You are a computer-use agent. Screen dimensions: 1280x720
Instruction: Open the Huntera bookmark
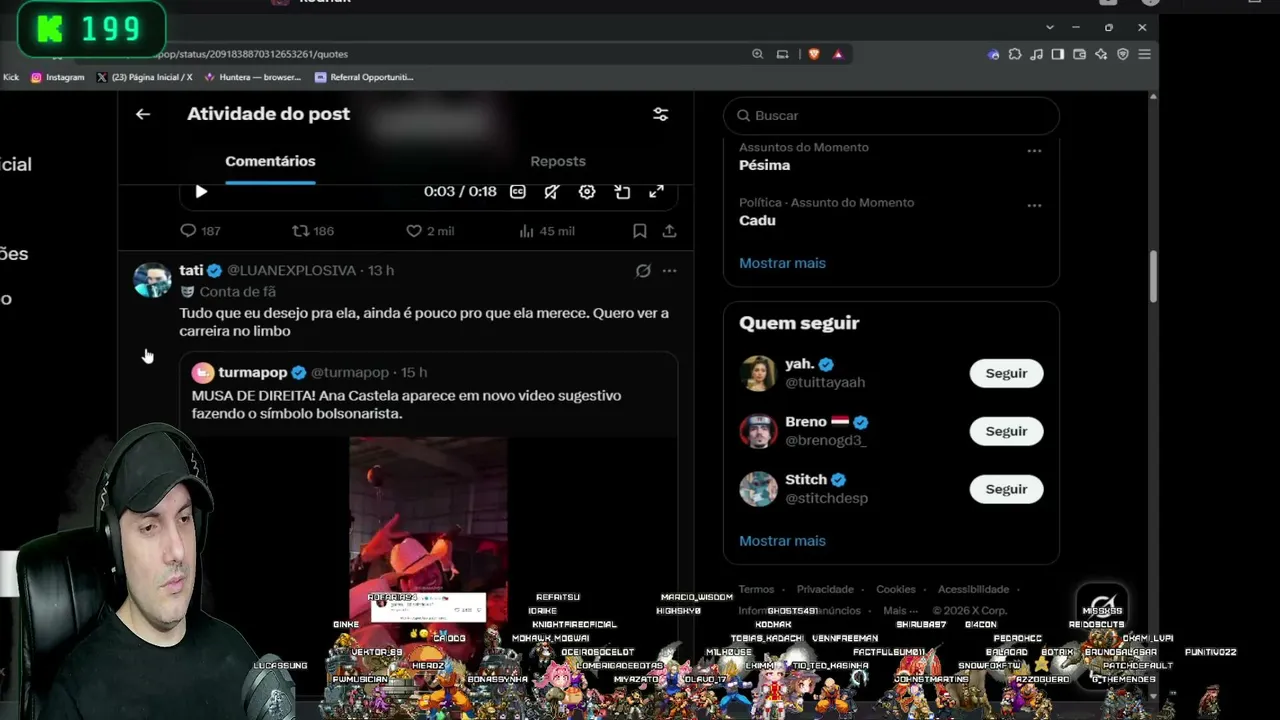pyautogui.click(x=252, y=77)
